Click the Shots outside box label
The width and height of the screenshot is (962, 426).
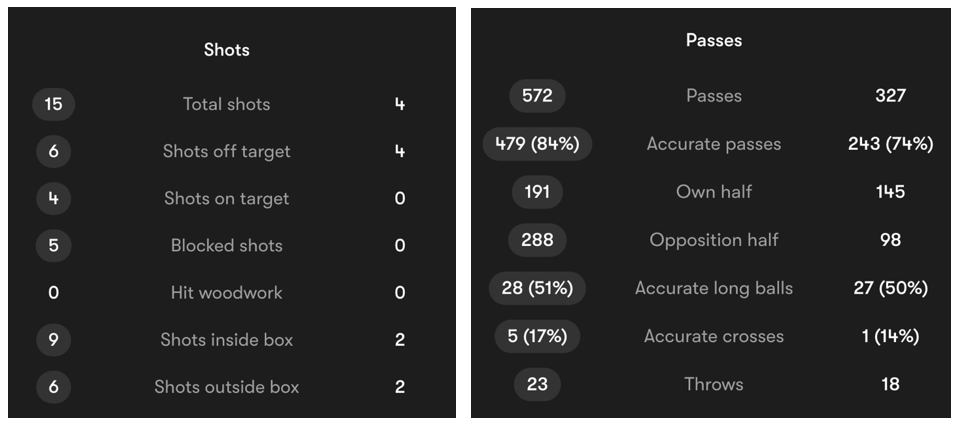tap(226, 387)
